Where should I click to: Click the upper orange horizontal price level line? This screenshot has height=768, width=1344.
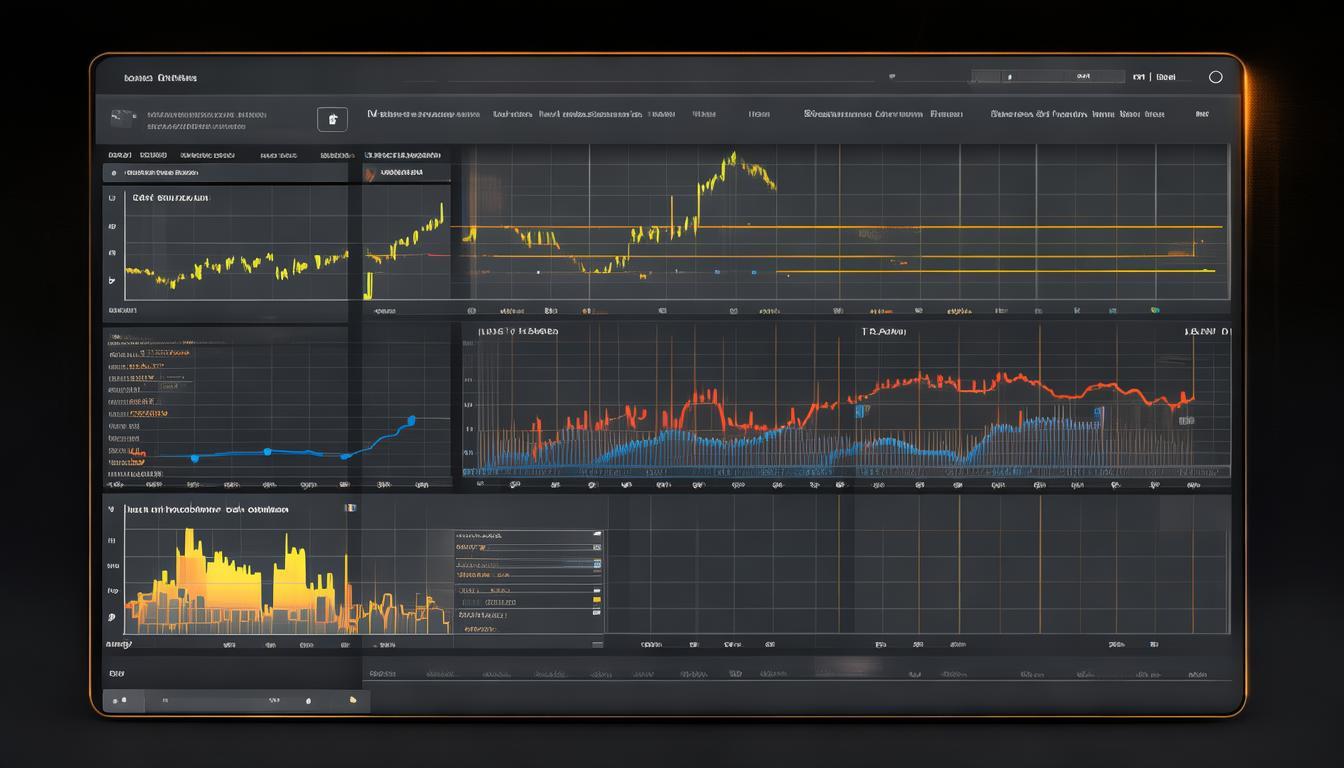pos(840,228)
